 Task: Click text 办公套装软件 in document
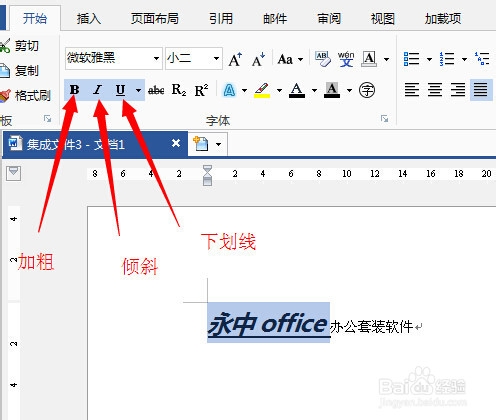[372, 327]
